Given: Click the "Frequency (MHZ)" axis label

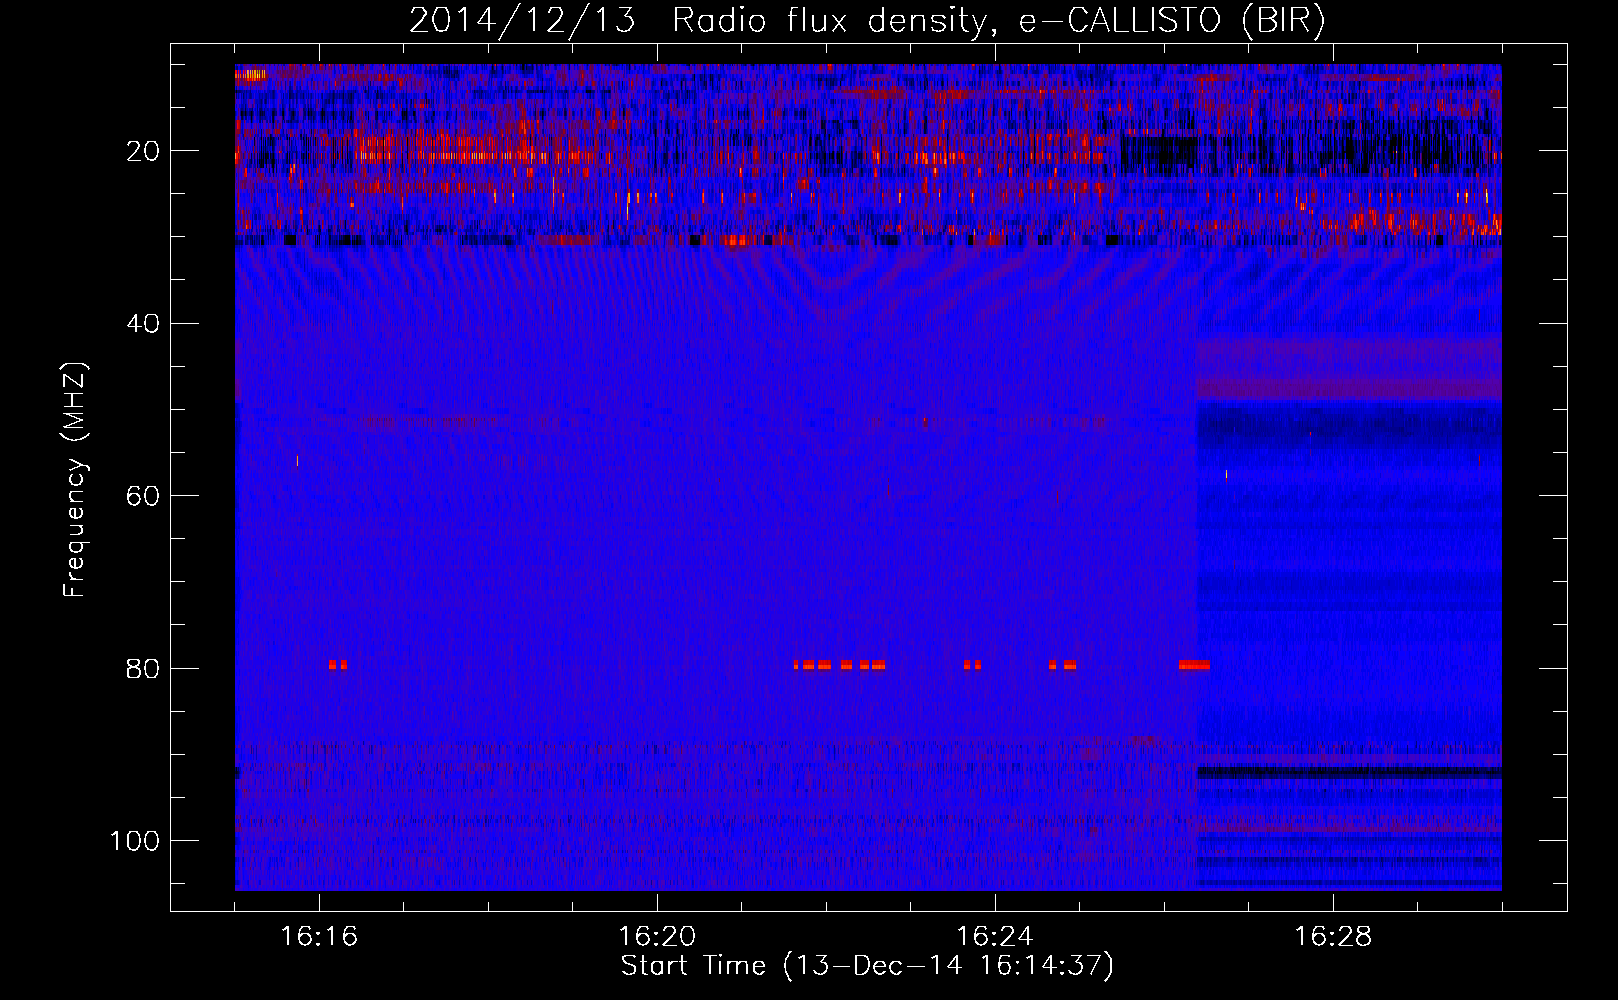Looking at the screenshot, I should pyautogui.click(x=75, y=480).
